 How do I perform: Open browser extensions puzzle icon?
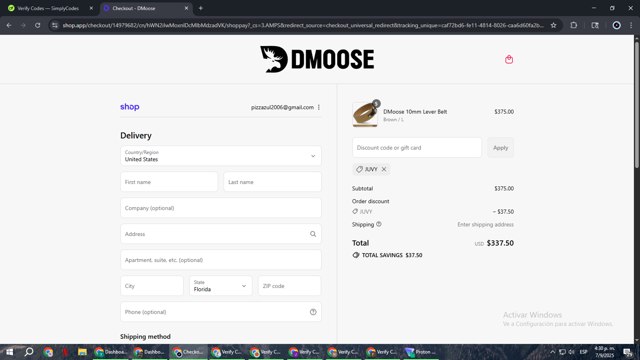[x=573, y=25]
